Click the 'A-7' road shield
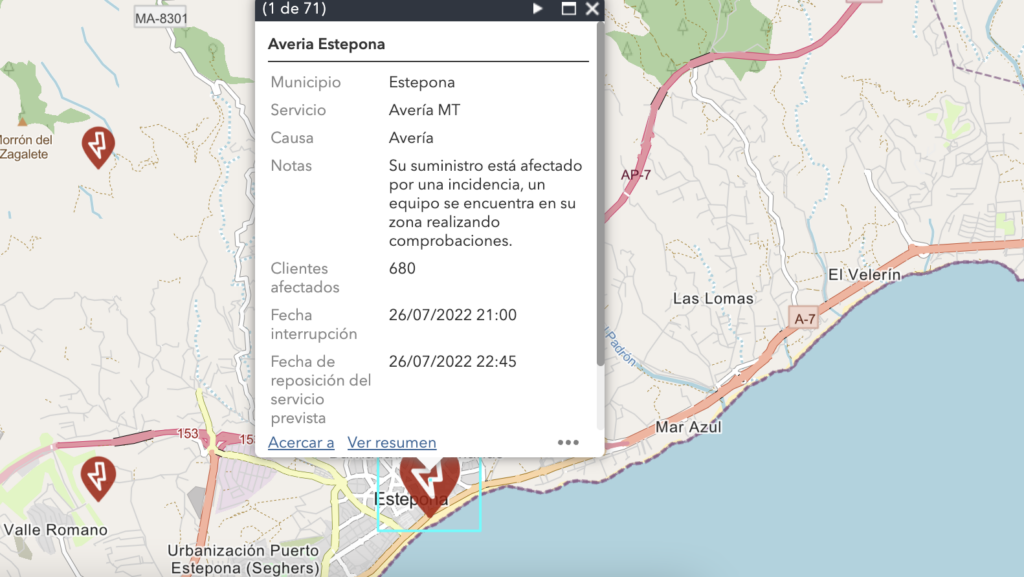This screenshot has height=577, width=1024. [805, 319]
